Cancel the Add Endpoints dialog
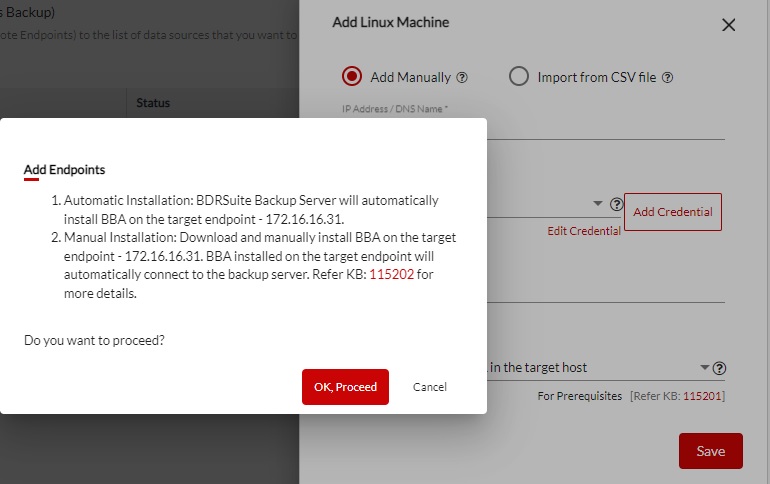The image size is (770, 484). tap(430, 387)
